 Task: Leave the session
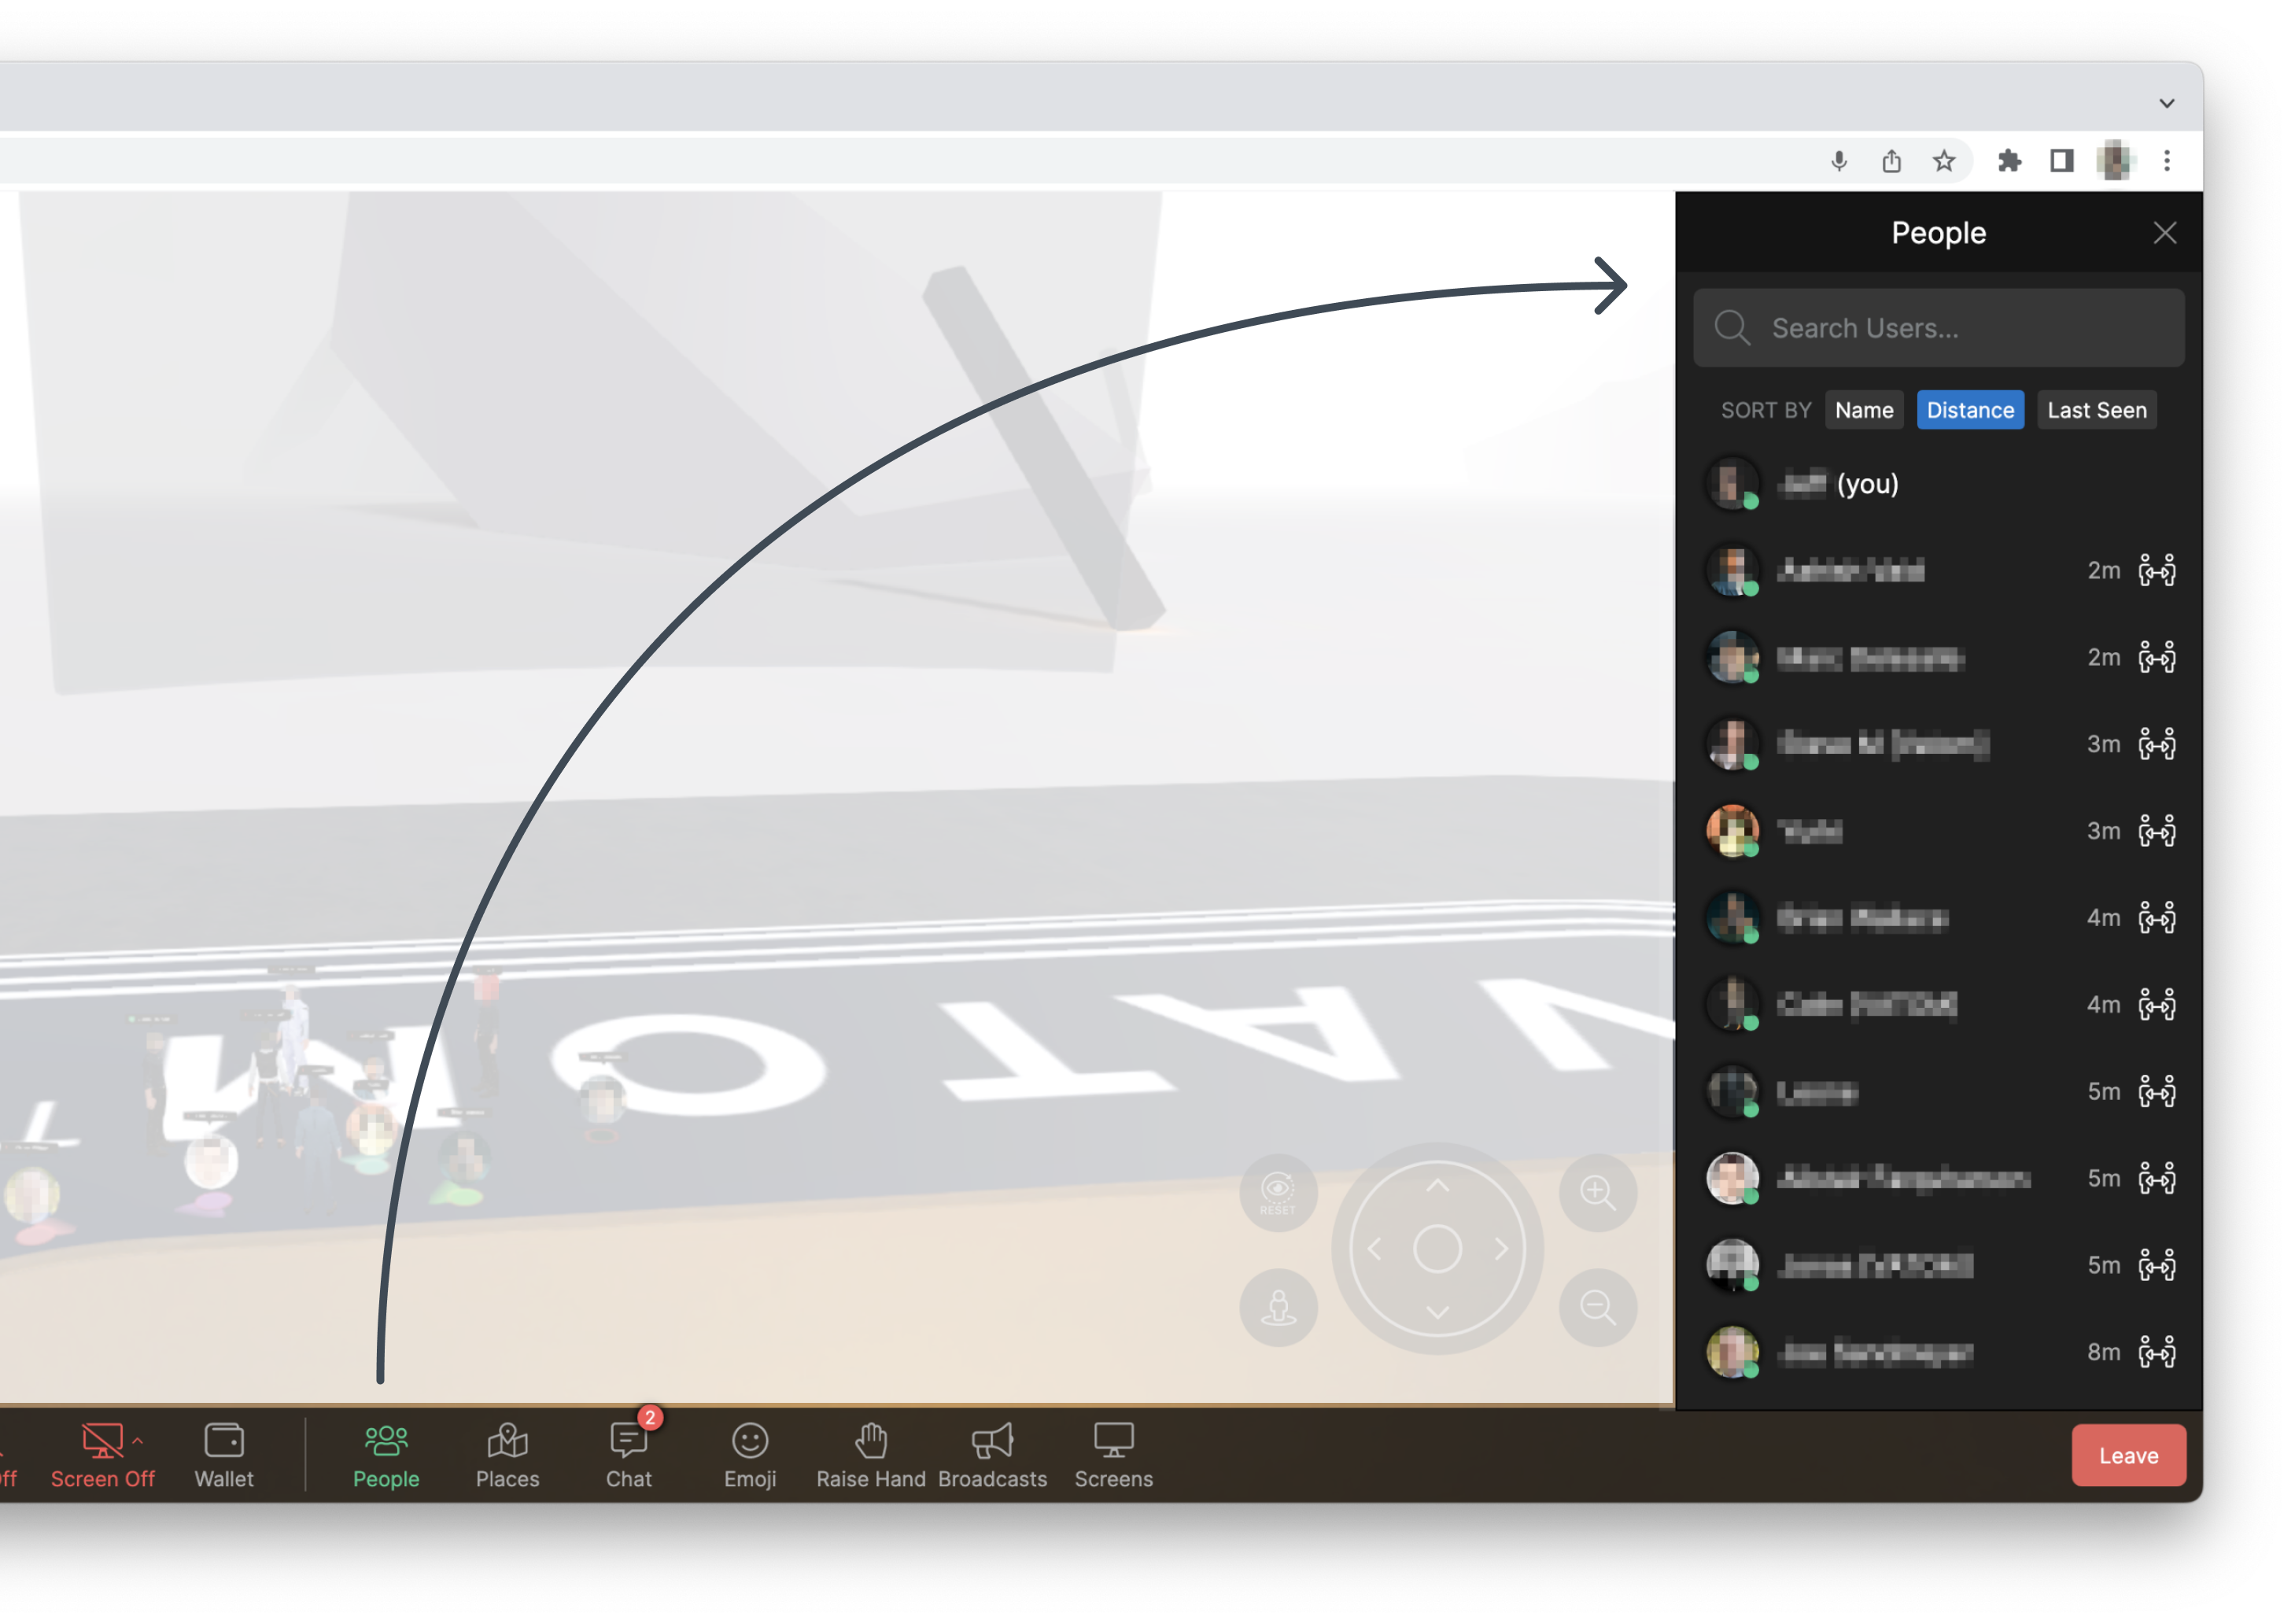[2128, 1455]
